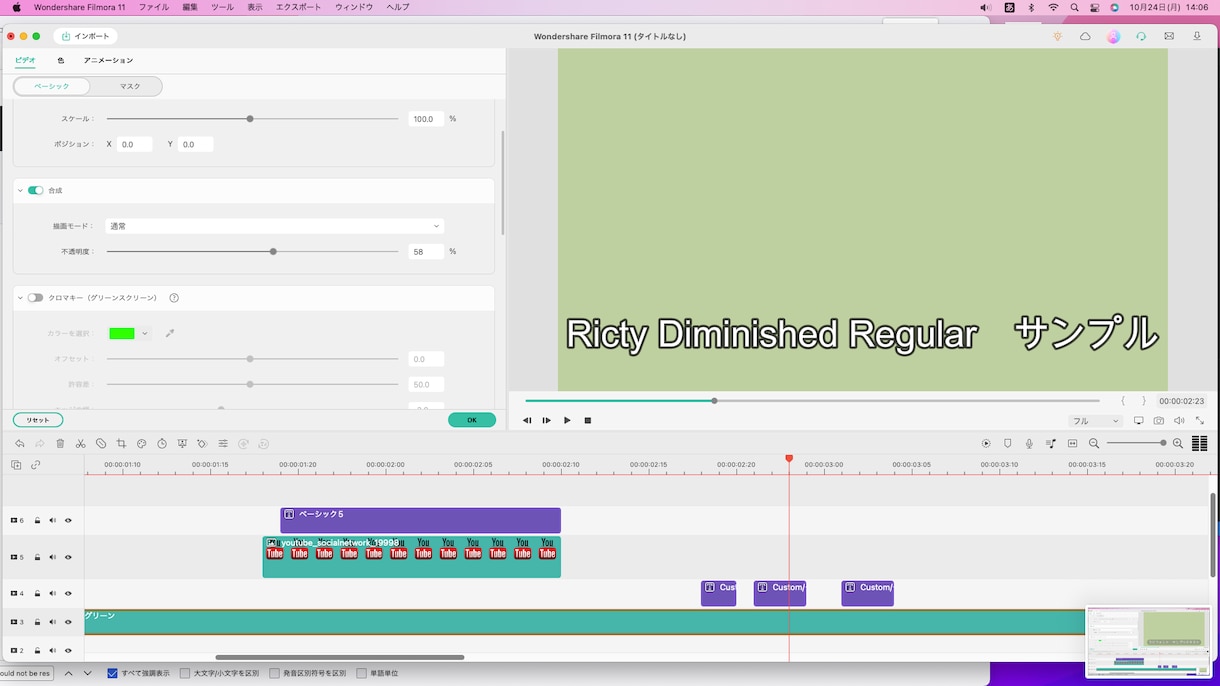Collapse the 合成 section chevron
The width and height of the screenshot is (1220, 686).
[x=20, y=190]
